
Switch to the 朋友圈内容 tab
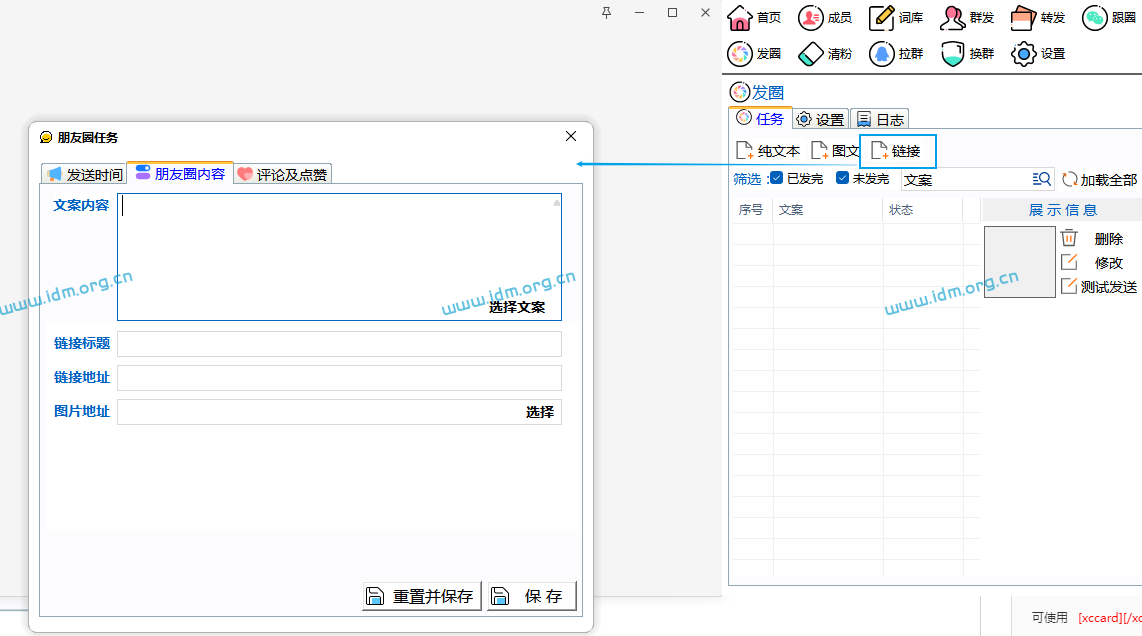point(180,173)
